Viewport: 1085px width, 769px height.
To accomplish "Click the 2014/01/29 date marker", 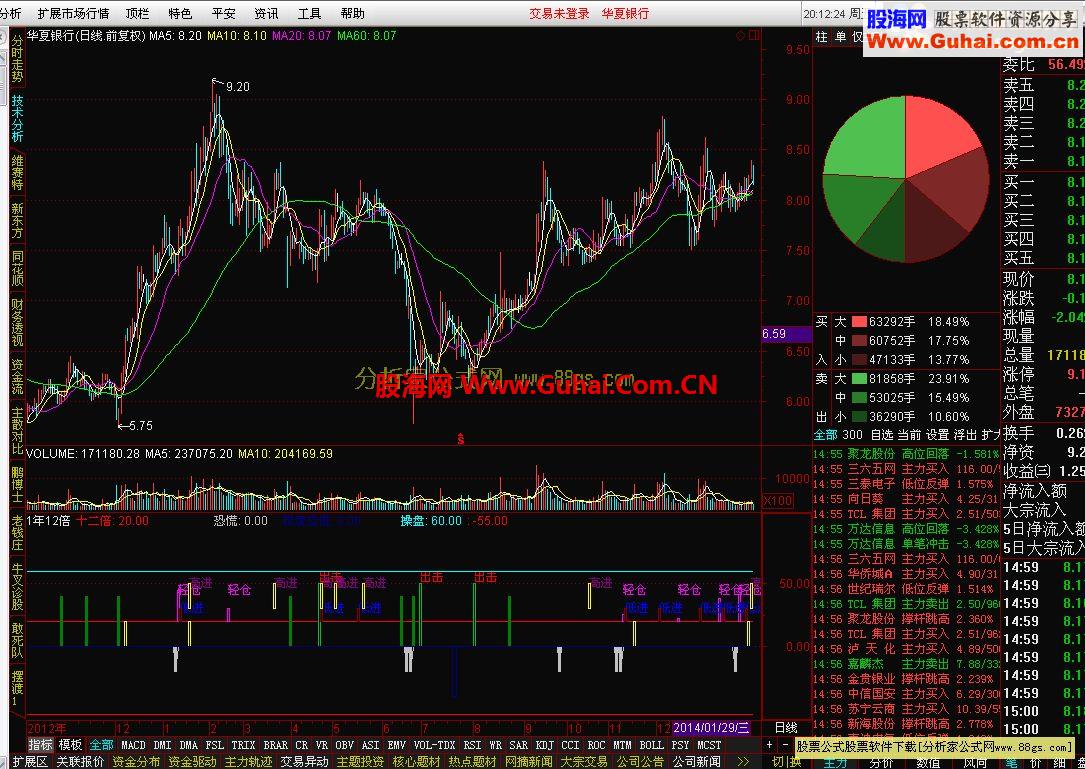I will point(711,727).
